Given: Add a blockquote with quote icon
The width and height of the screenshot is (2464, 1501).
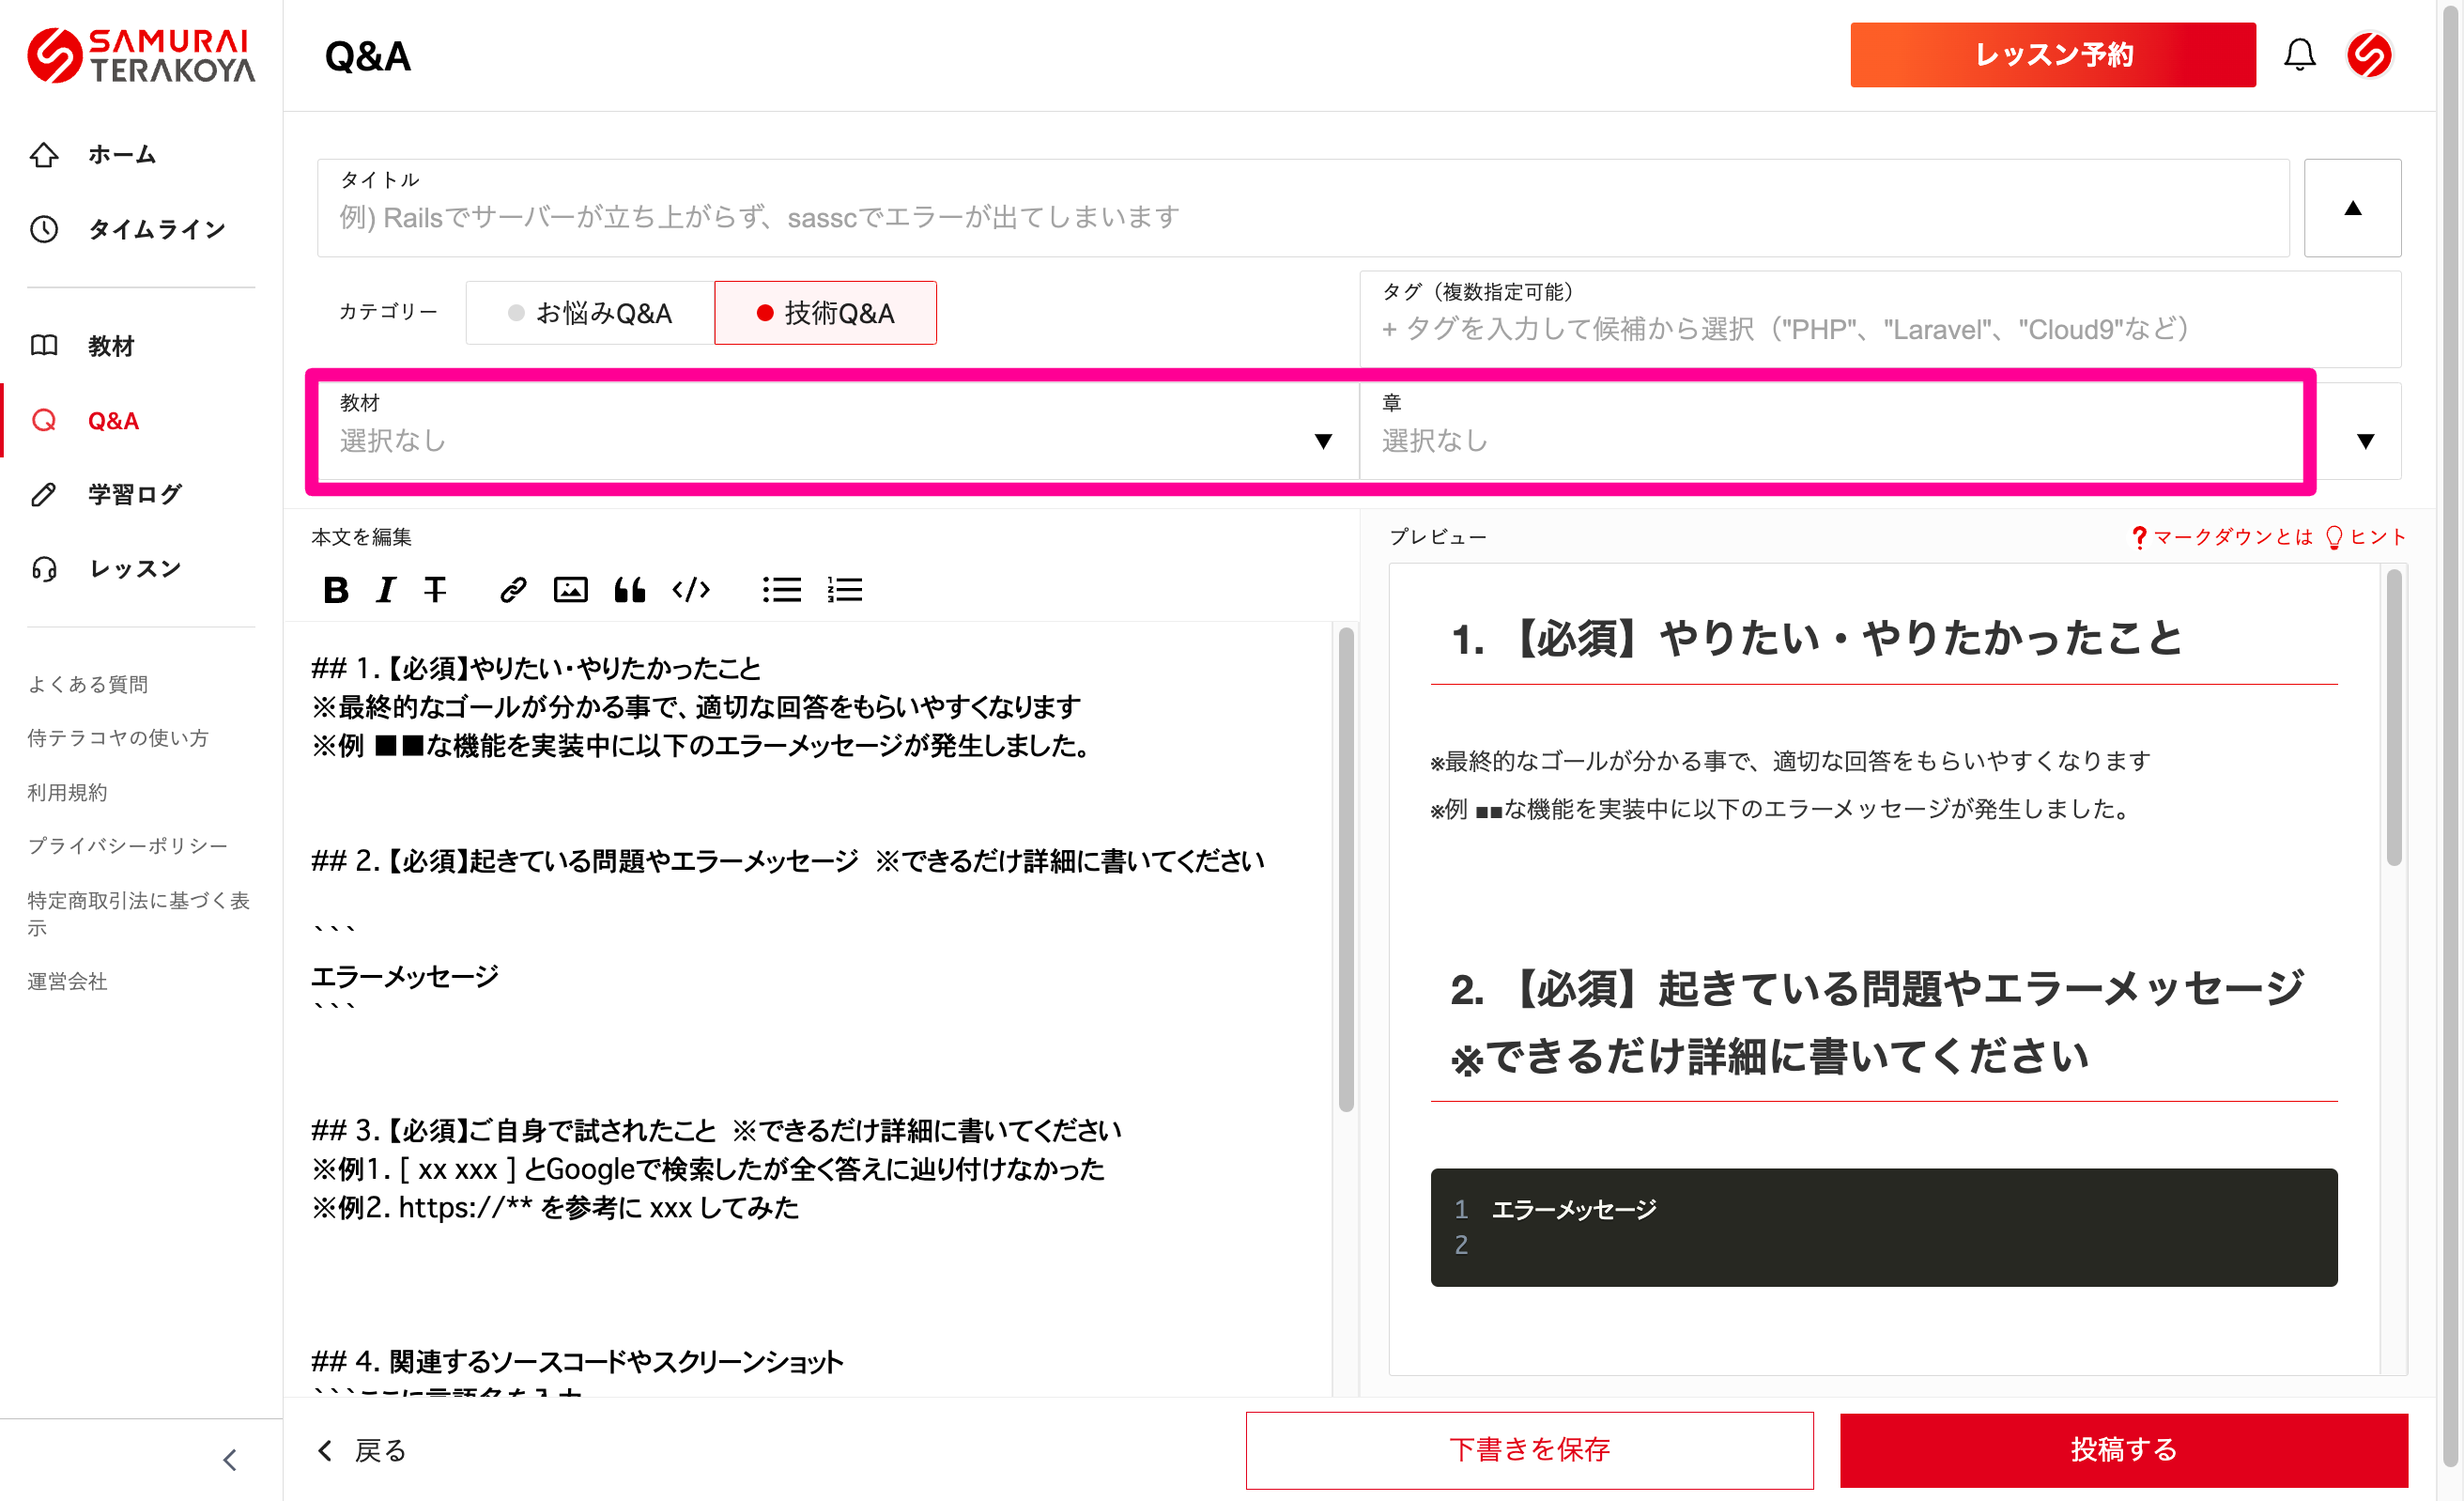Looking at the screenshot, I should [x=629, y=590].
